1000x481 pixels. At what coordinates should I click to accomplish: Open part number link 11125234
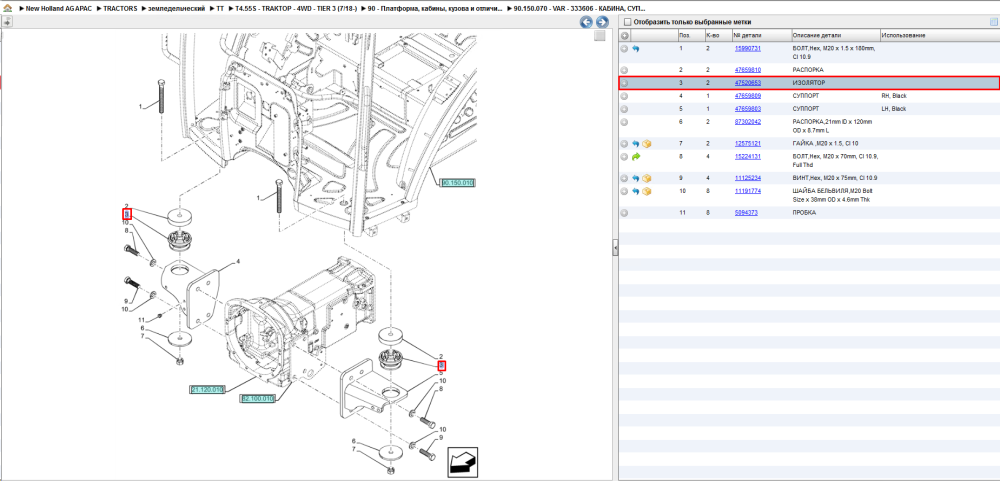coord(747,178)
